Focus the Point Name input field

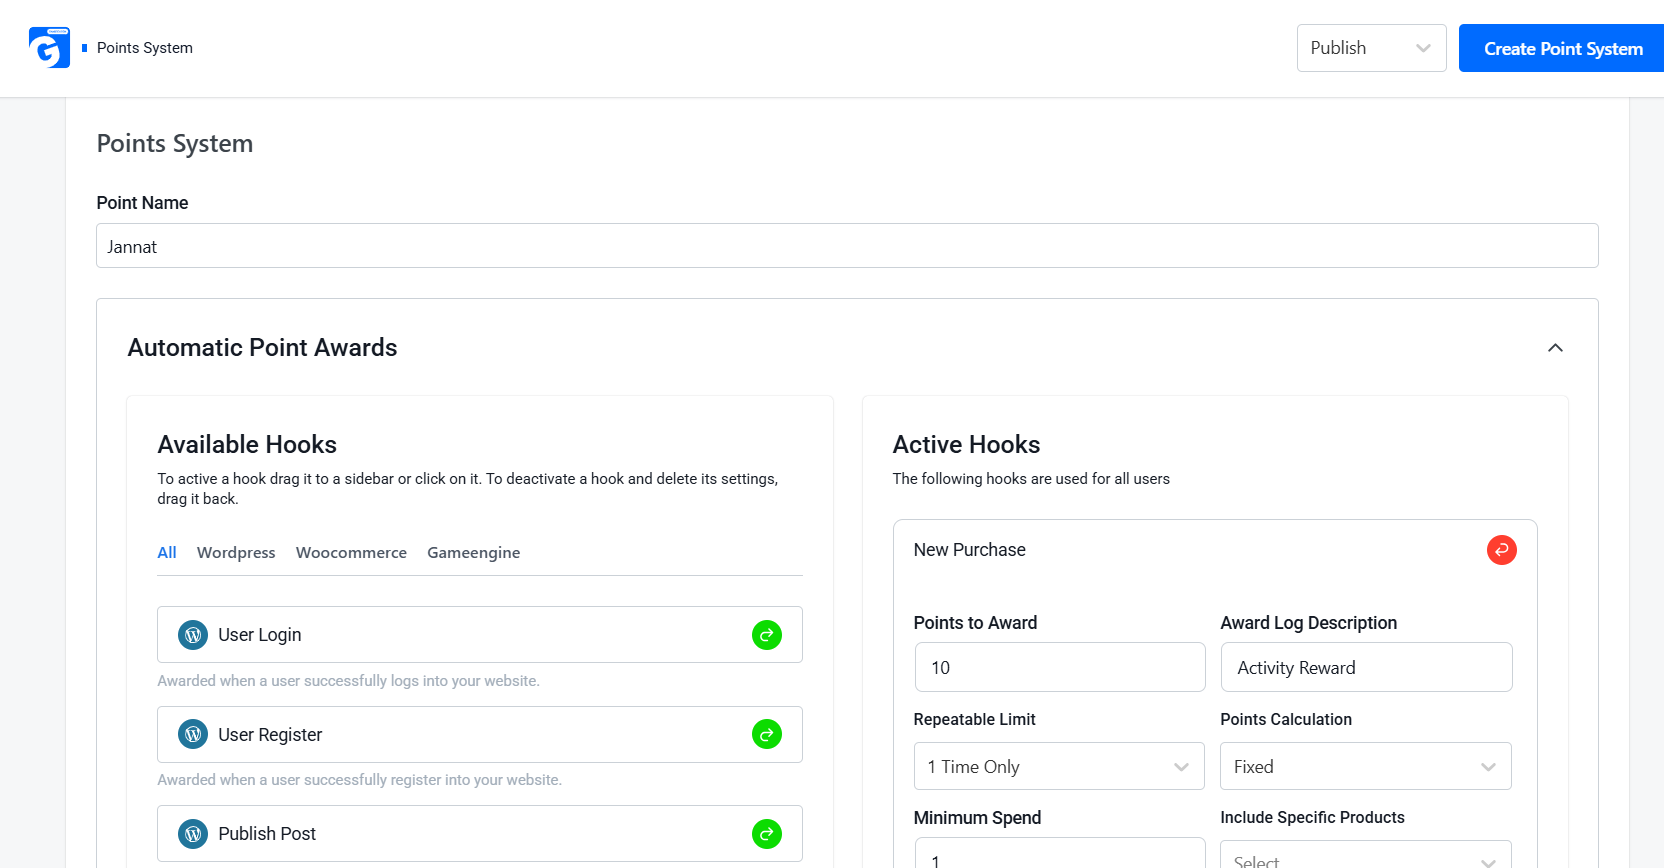(x=847, y=246)
